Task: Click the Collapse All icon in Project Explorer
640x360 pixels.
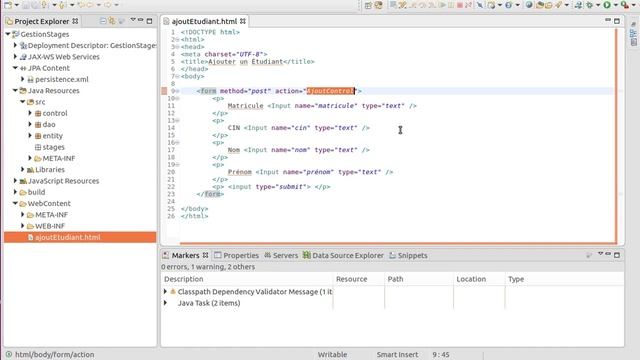Action: click(x=103, y=21)
